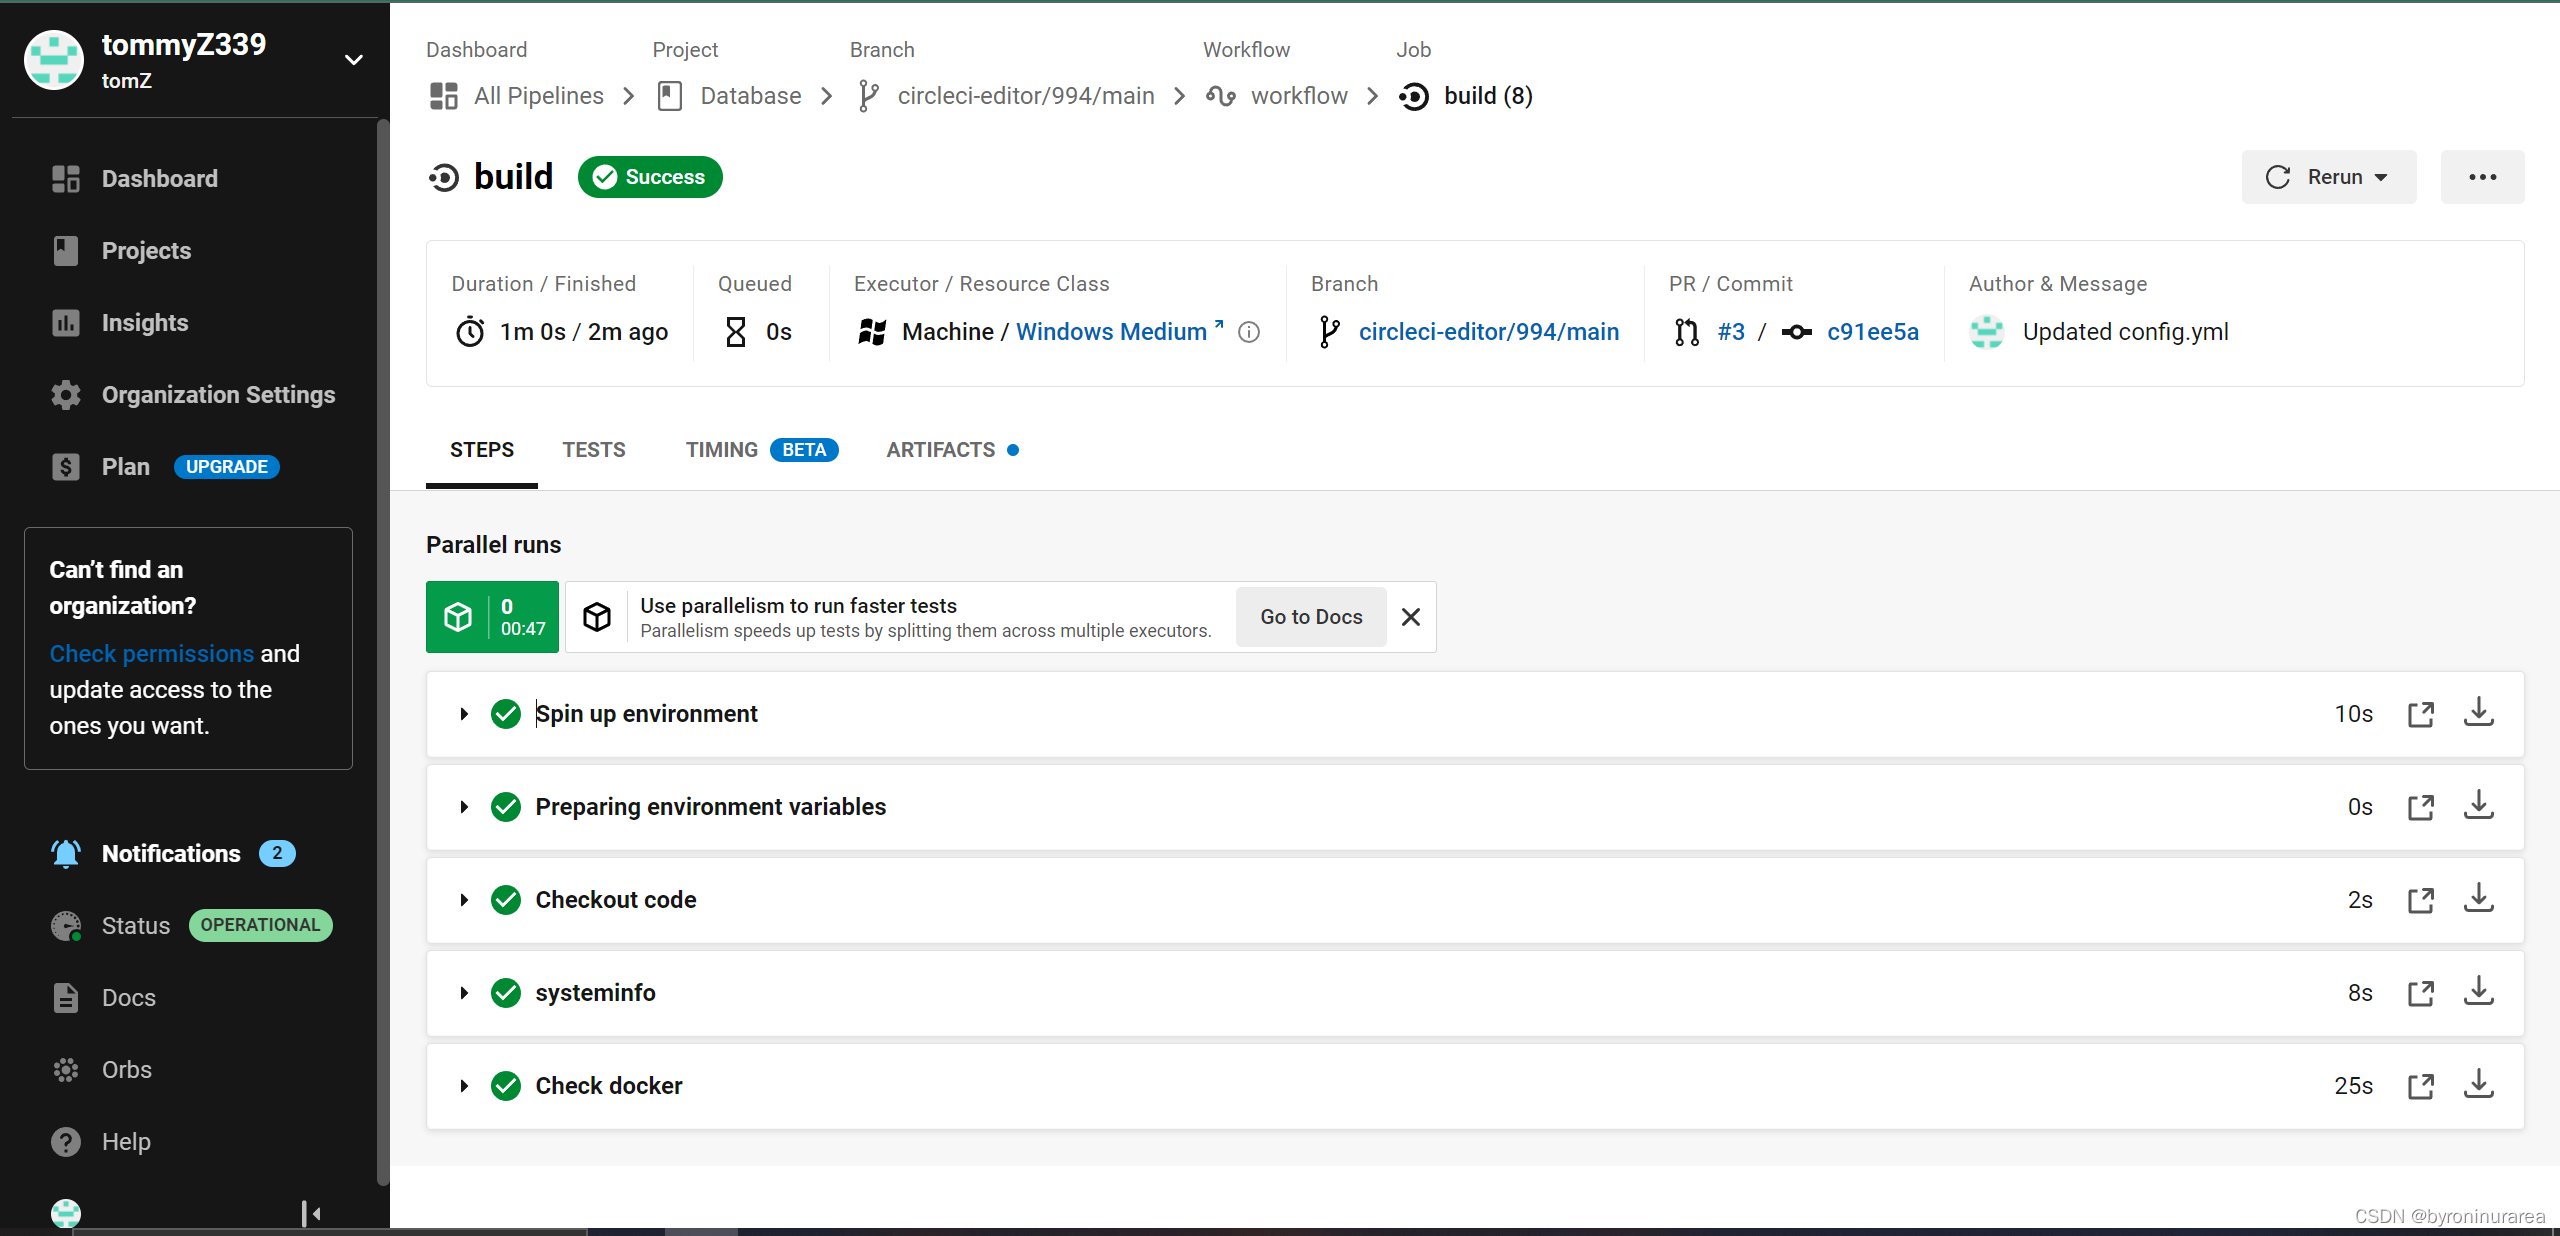Go to Database project breadcrumb
This screenshot has width=2560, height=1236.
[x=730, y=96]
